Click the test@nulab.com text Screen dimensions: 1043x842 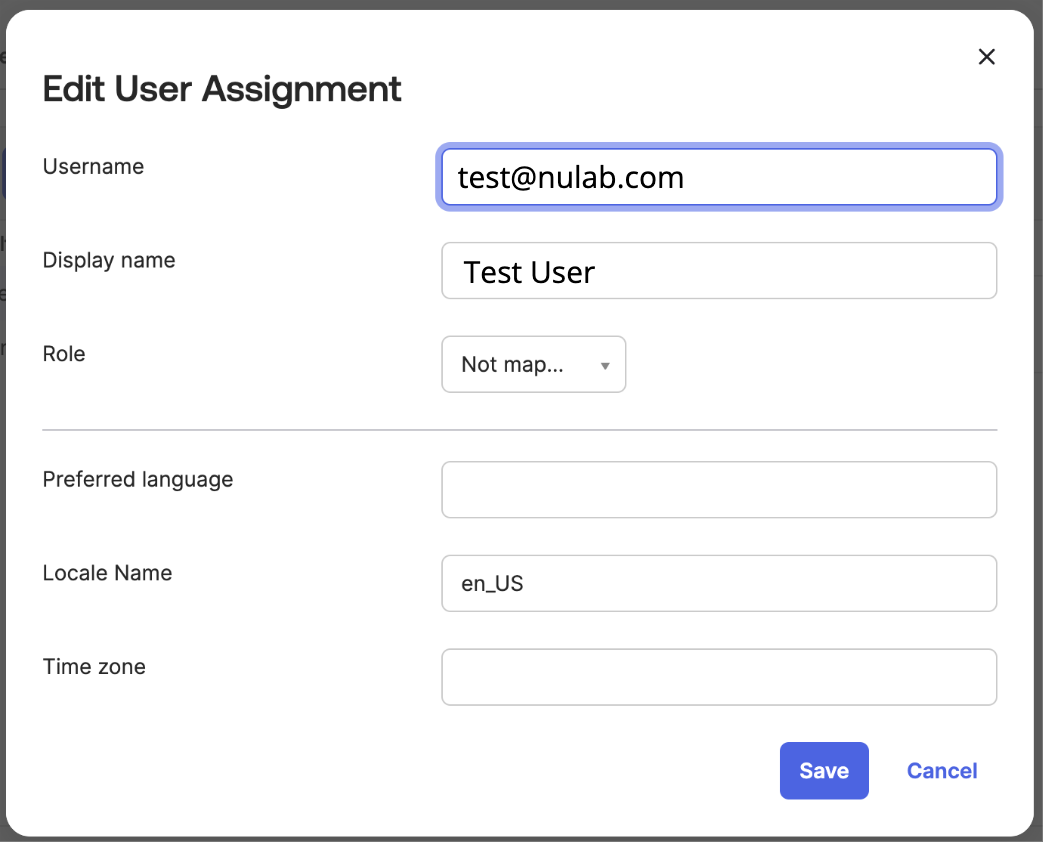click(x=571, y=178)
